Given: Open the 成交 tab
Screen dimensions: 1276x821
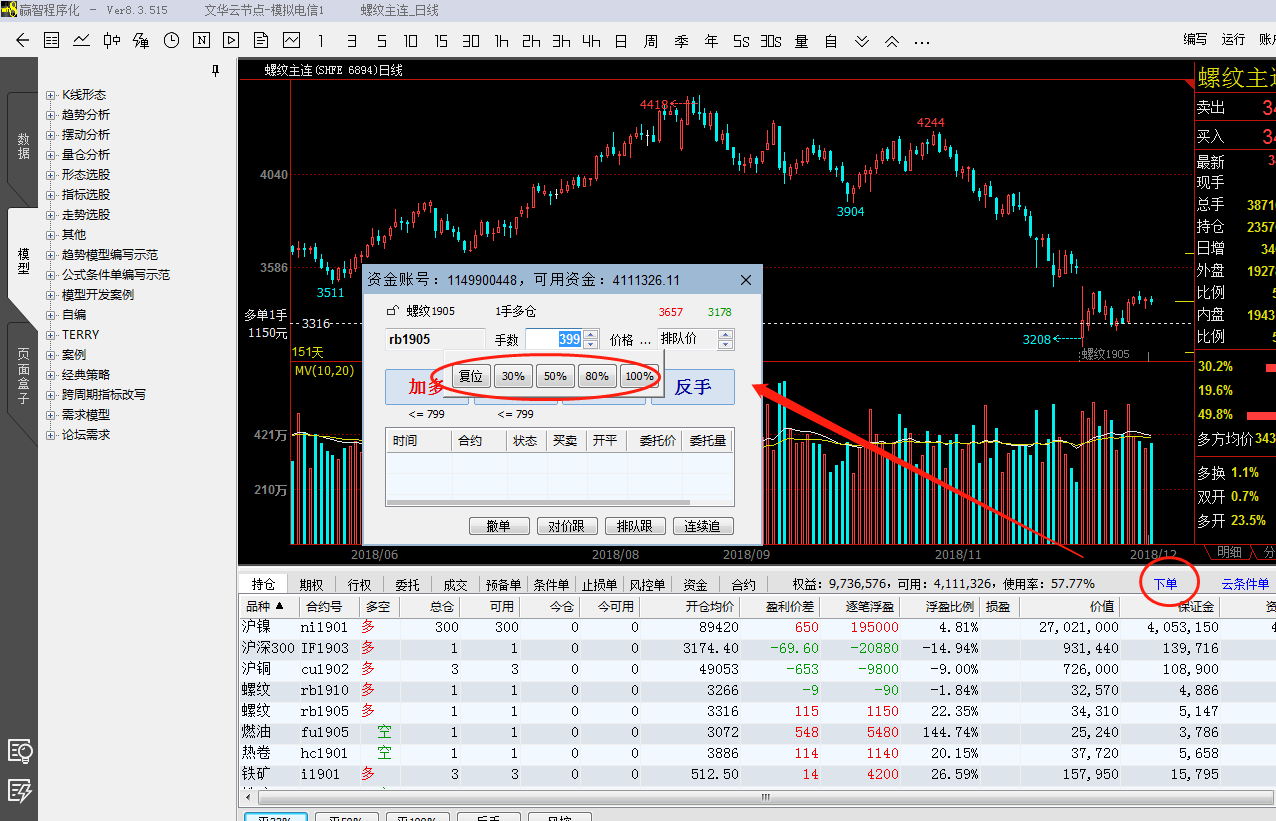Looking at the screenshot, I should 455,585.
